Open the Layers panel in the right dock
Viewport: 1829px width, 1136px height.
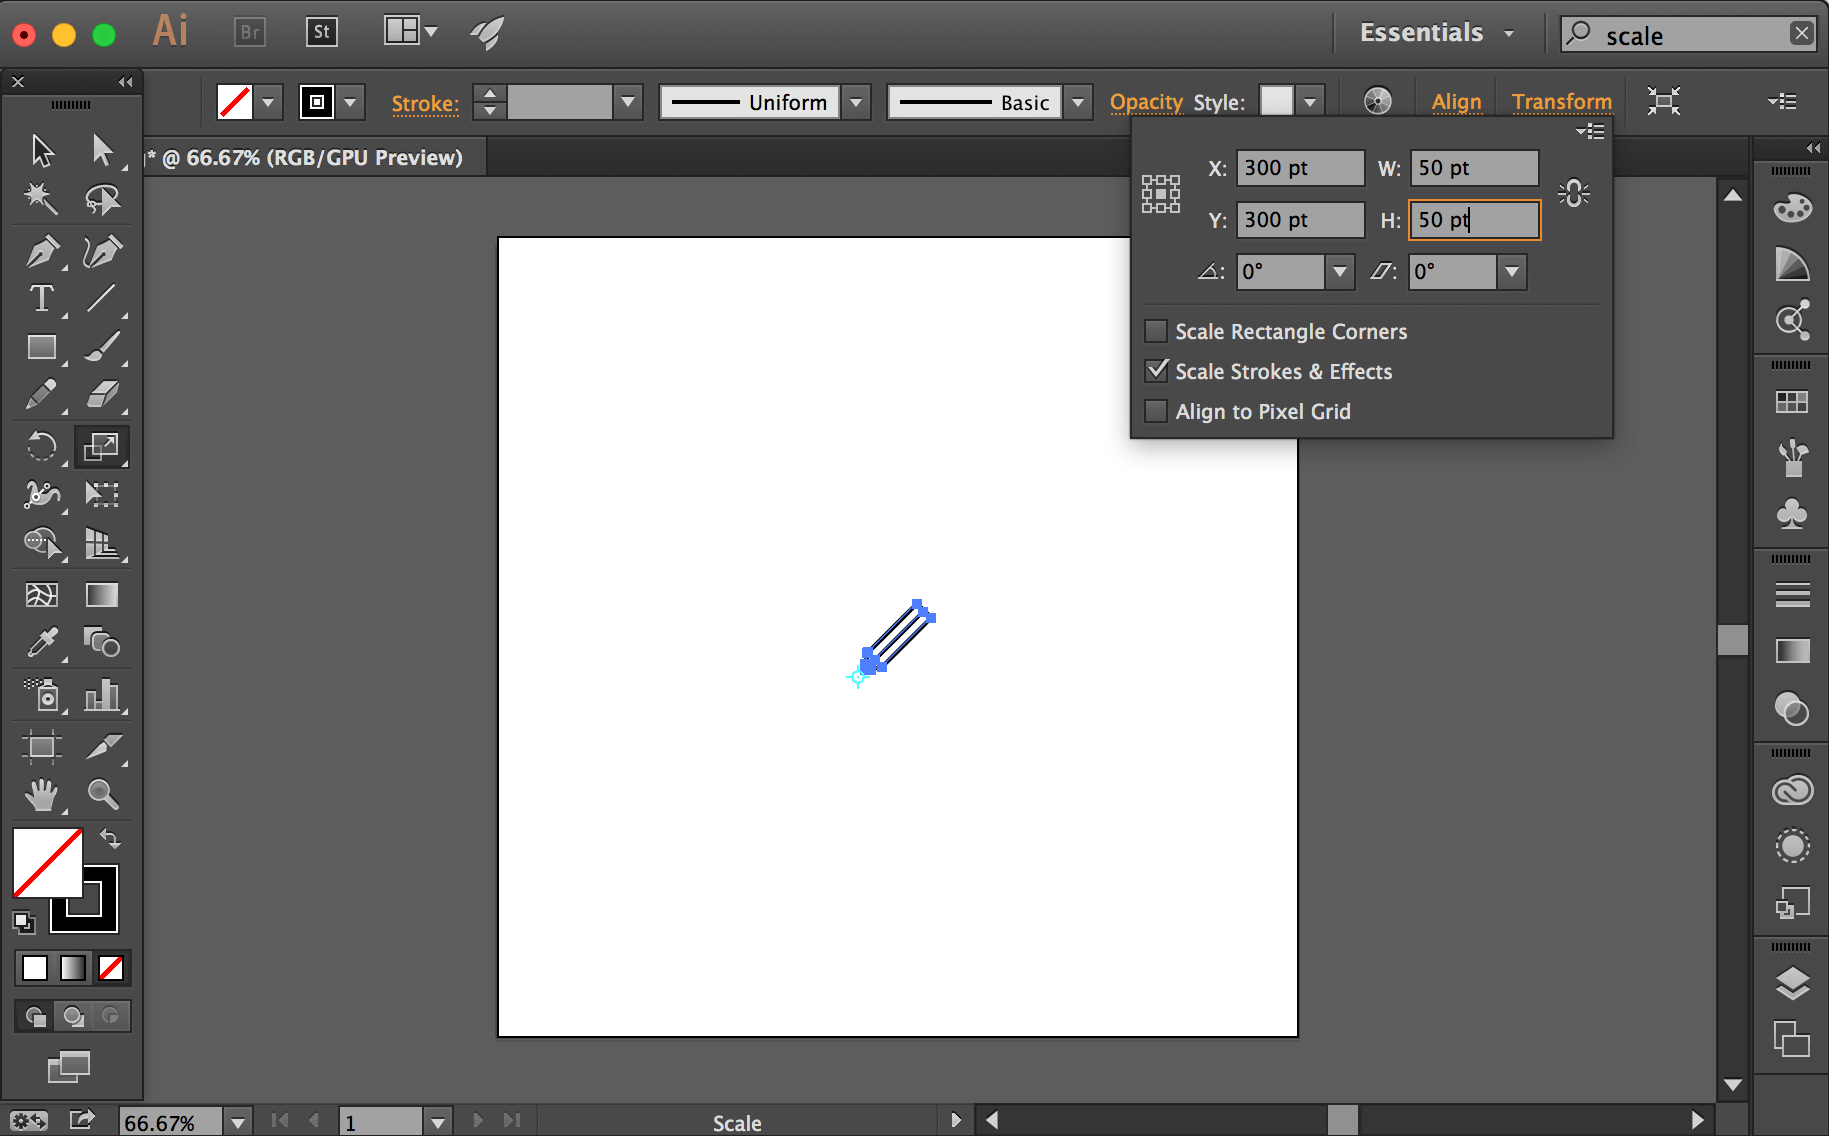click(1793, 984)
